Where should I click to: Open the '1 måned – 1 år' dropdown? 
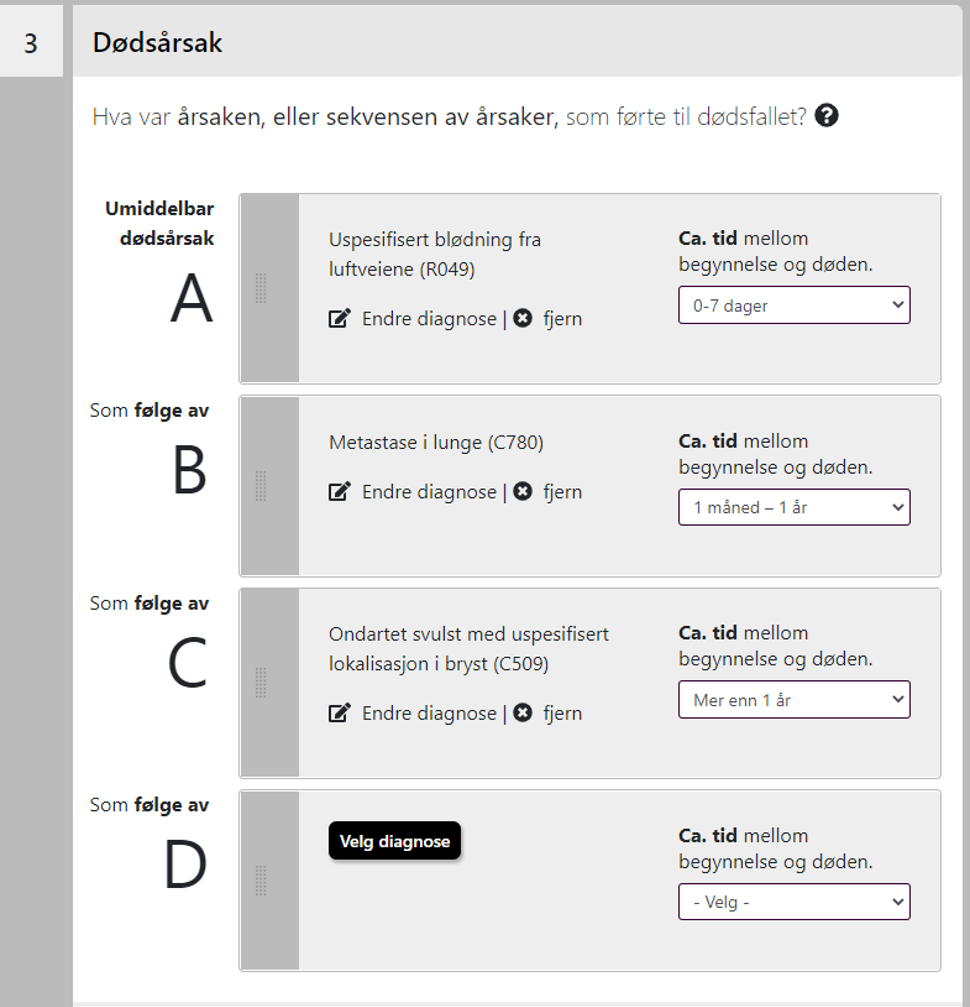click(x=794, y=507)
